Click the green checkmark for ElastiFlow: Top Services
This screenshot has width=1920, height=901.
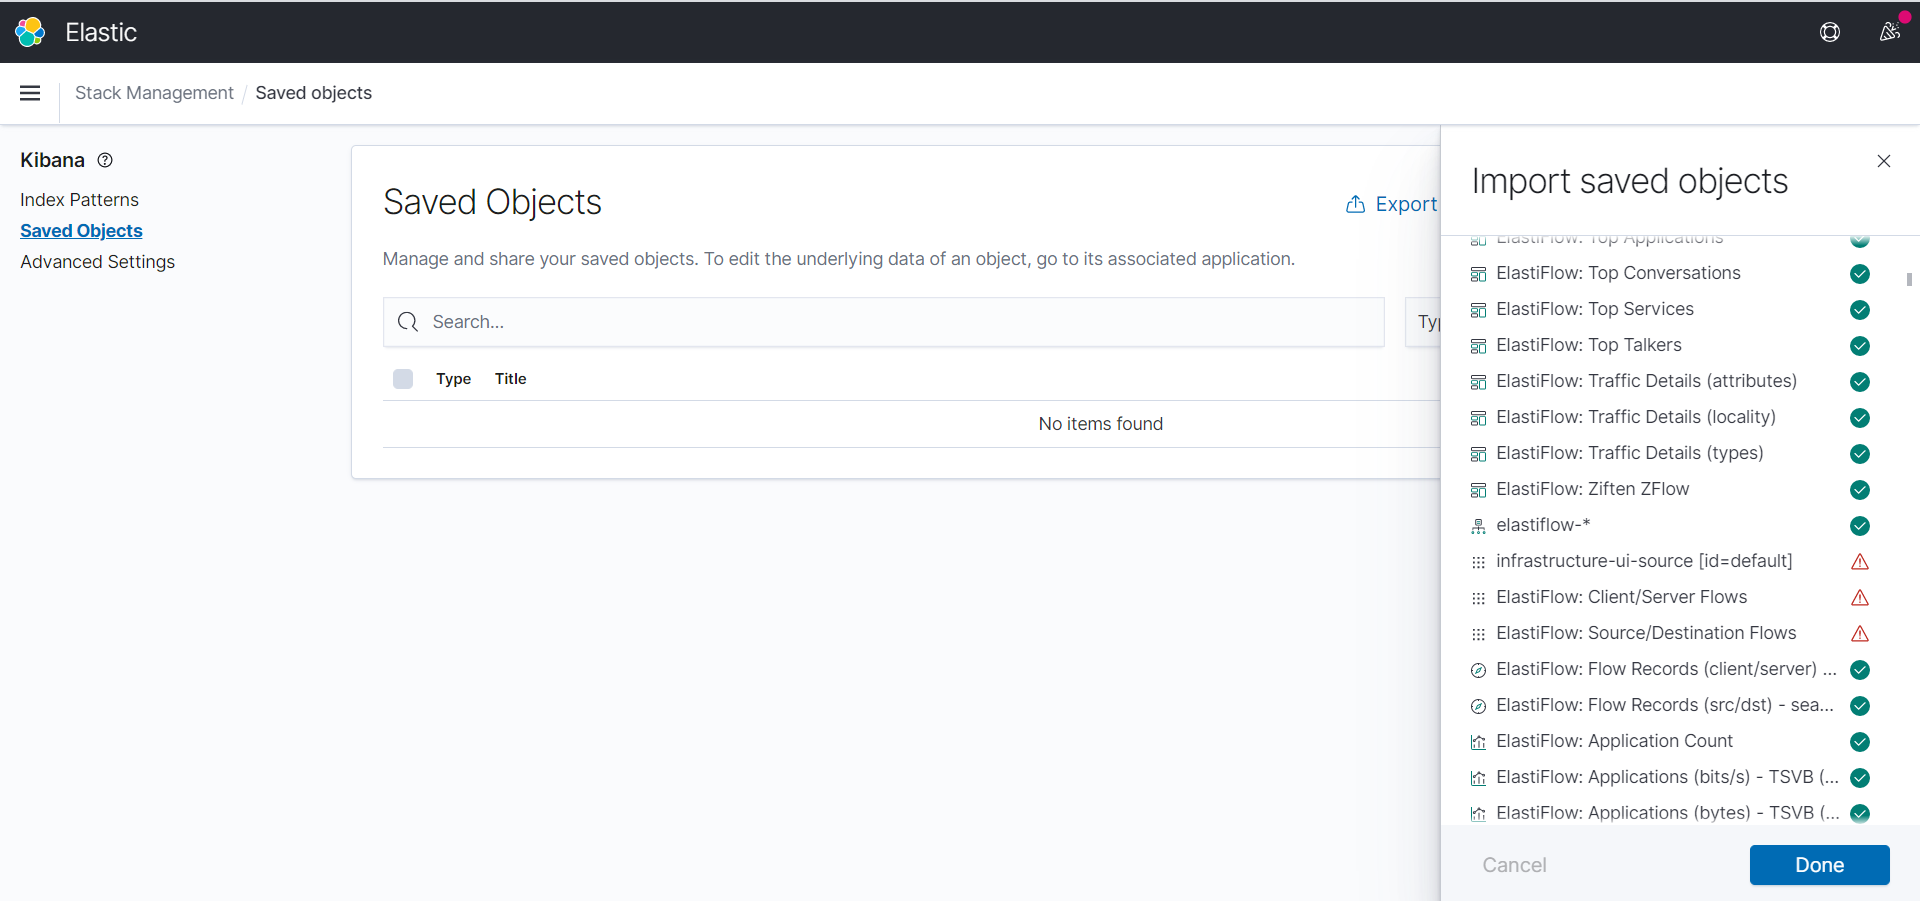point(1860,310)
